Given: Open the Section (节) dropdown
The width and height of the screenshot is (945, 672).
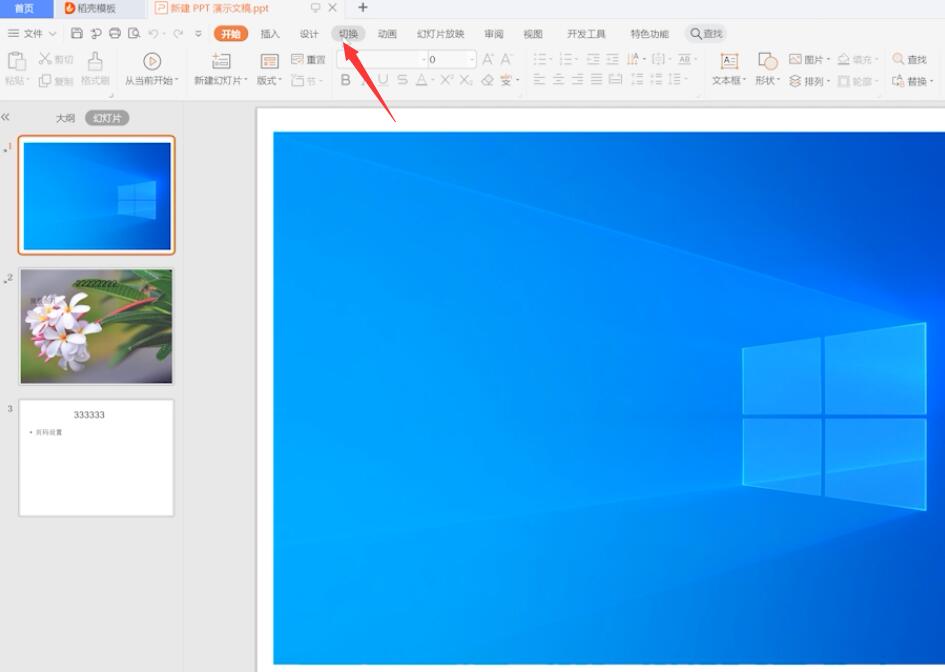Looking at the screenshot, I should [307, 80].
